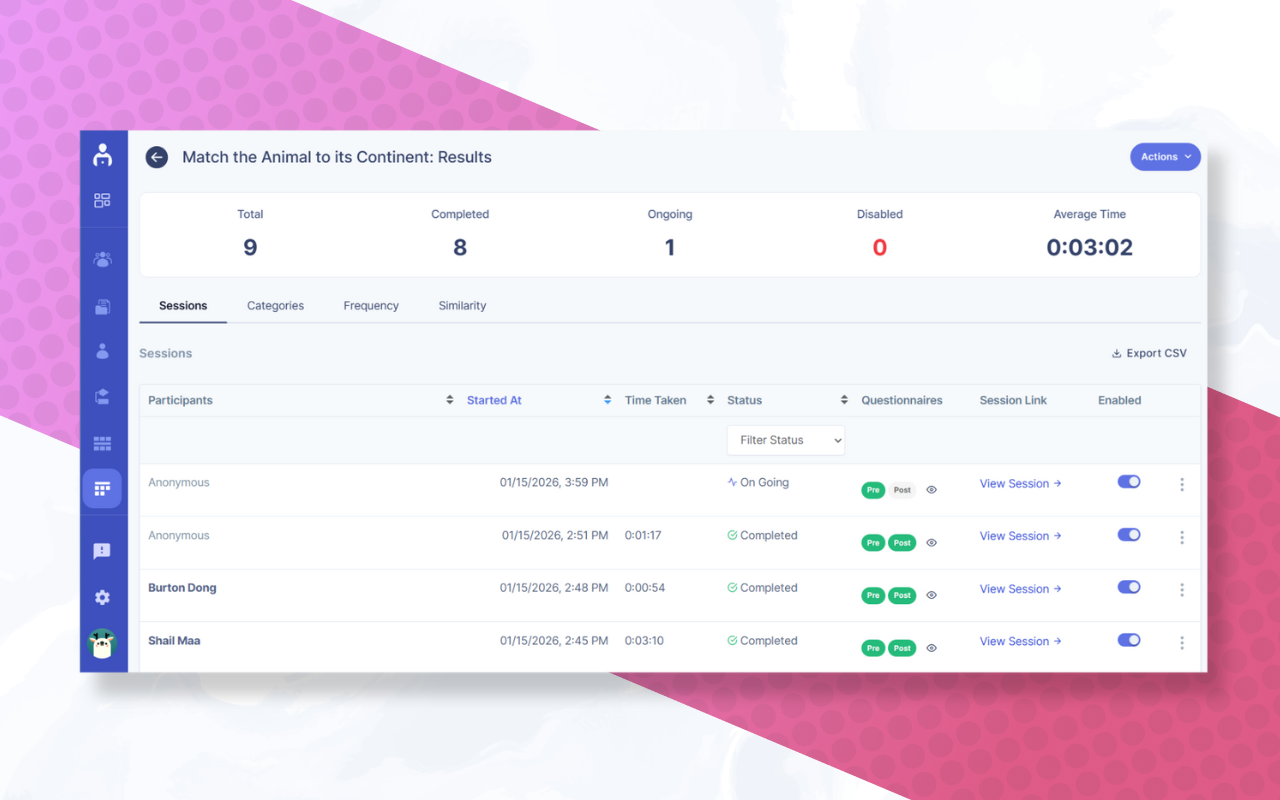Open the graduation cap sidebar icon
The image size is (1280, 800).
pos(102,397)
